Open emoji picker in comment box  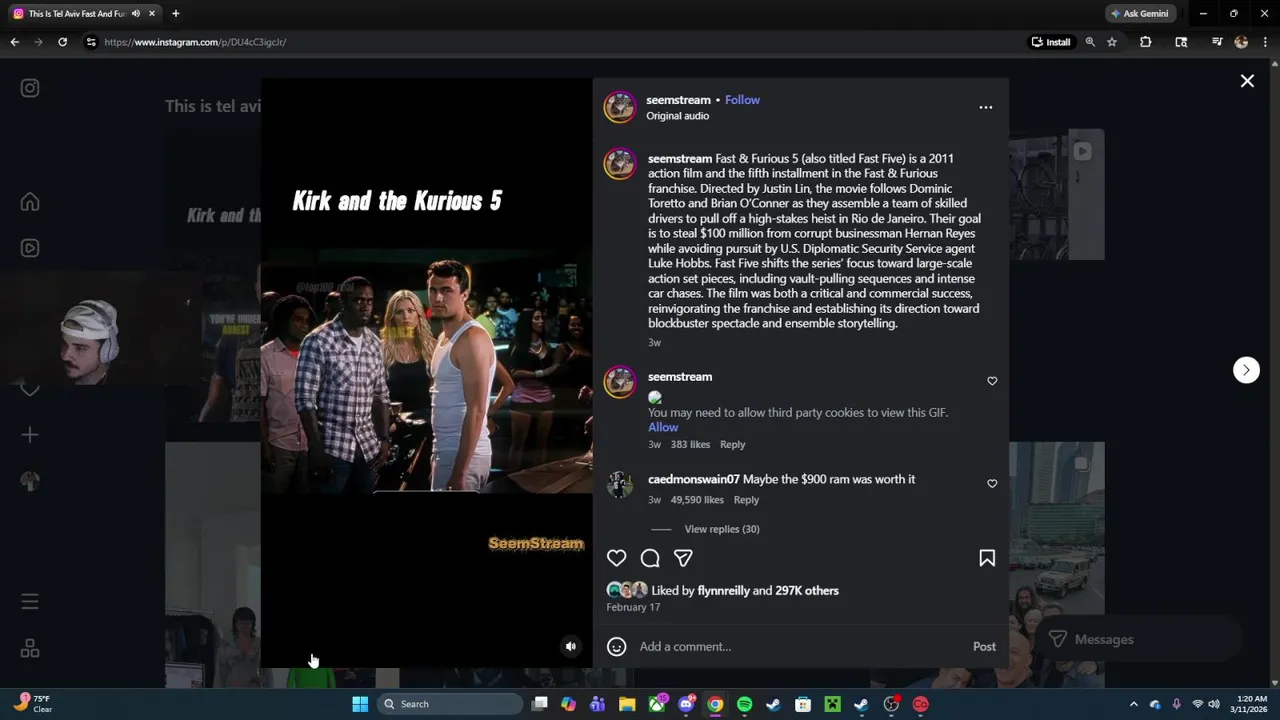click(617, 647)
